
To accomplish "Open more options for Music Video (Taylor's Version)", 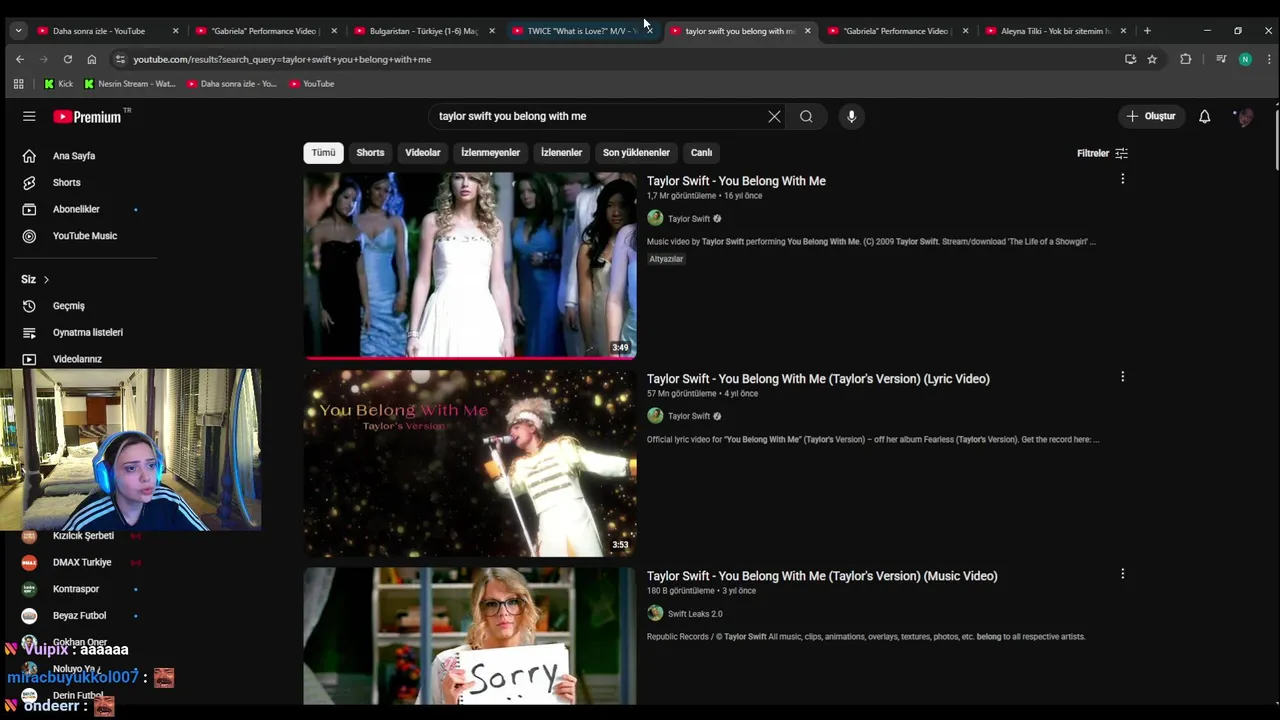I will (x=1122, y=574).
